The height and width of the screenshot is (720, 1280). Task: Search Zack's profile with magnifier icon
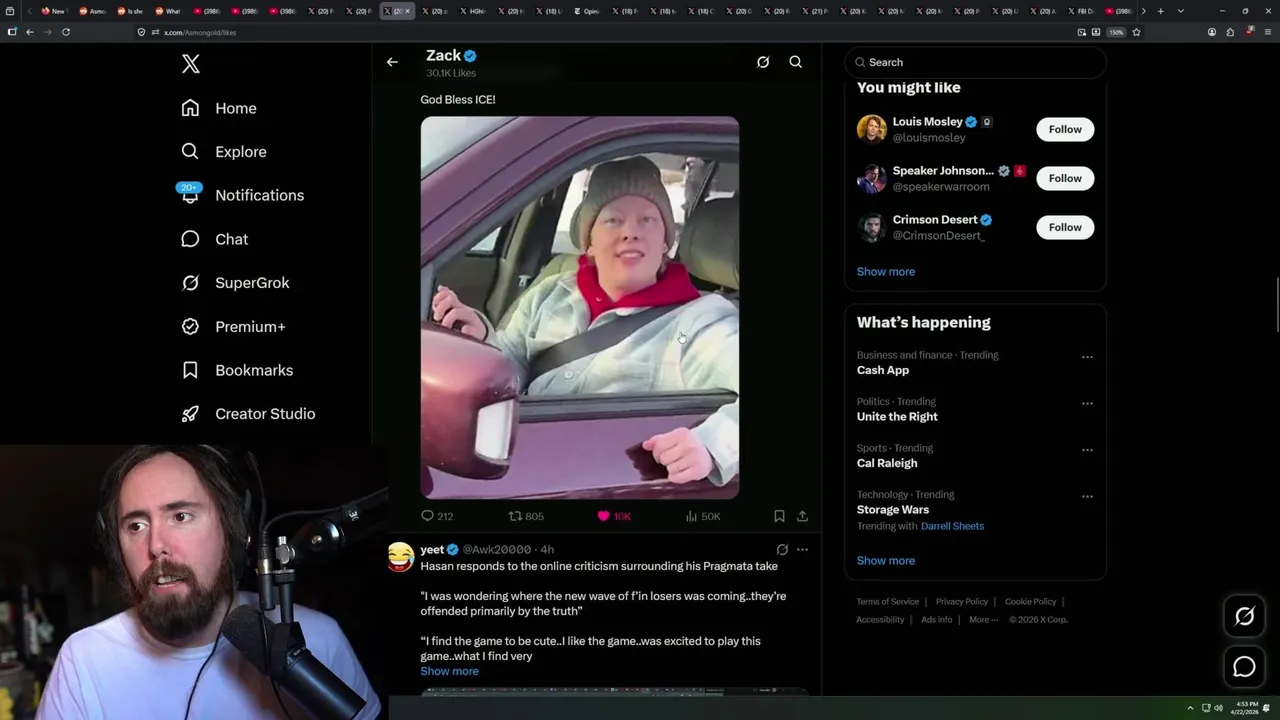pyautogui.click(x=796, y=62)
